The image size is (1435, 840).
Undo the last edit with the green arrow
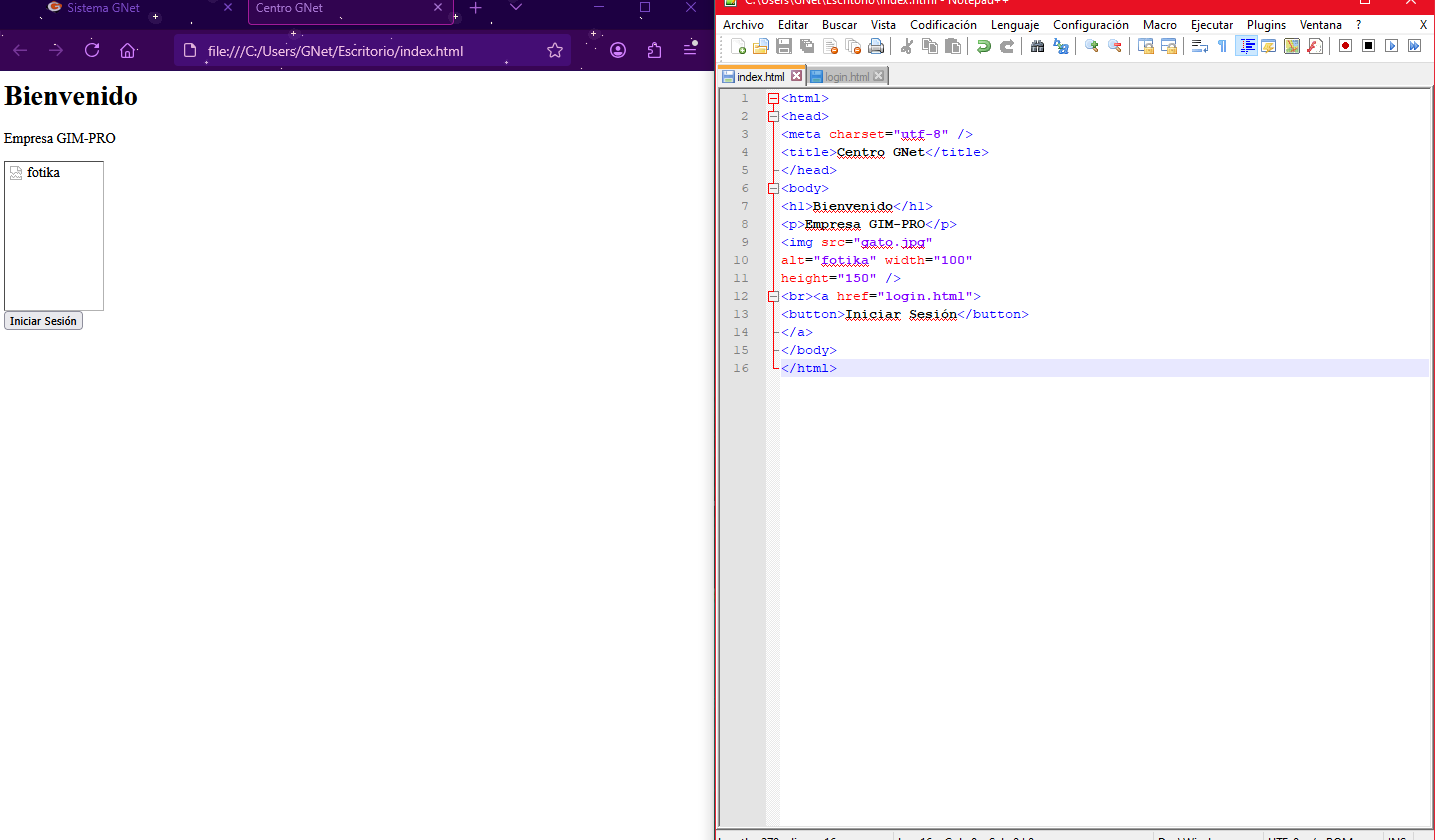(984, 46)
